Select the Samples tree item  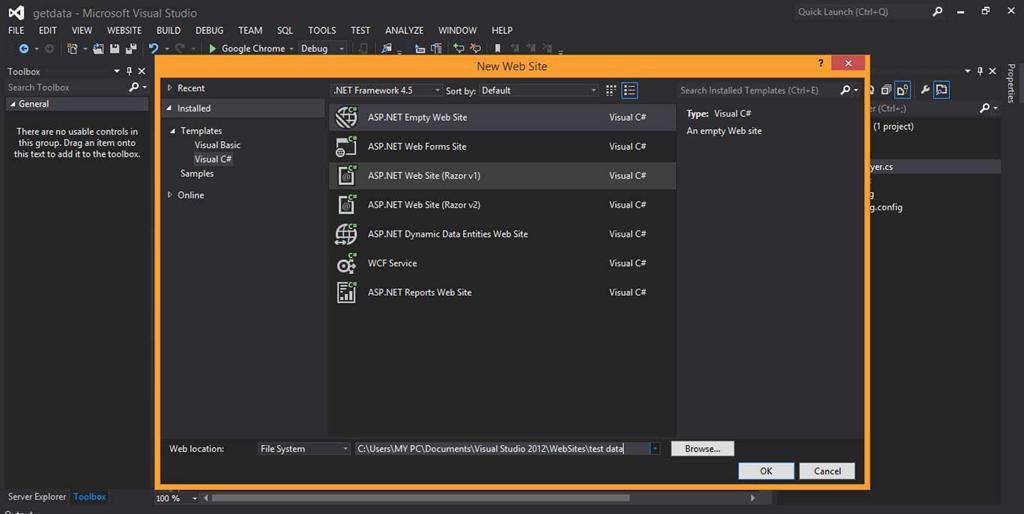click(197, 174)
